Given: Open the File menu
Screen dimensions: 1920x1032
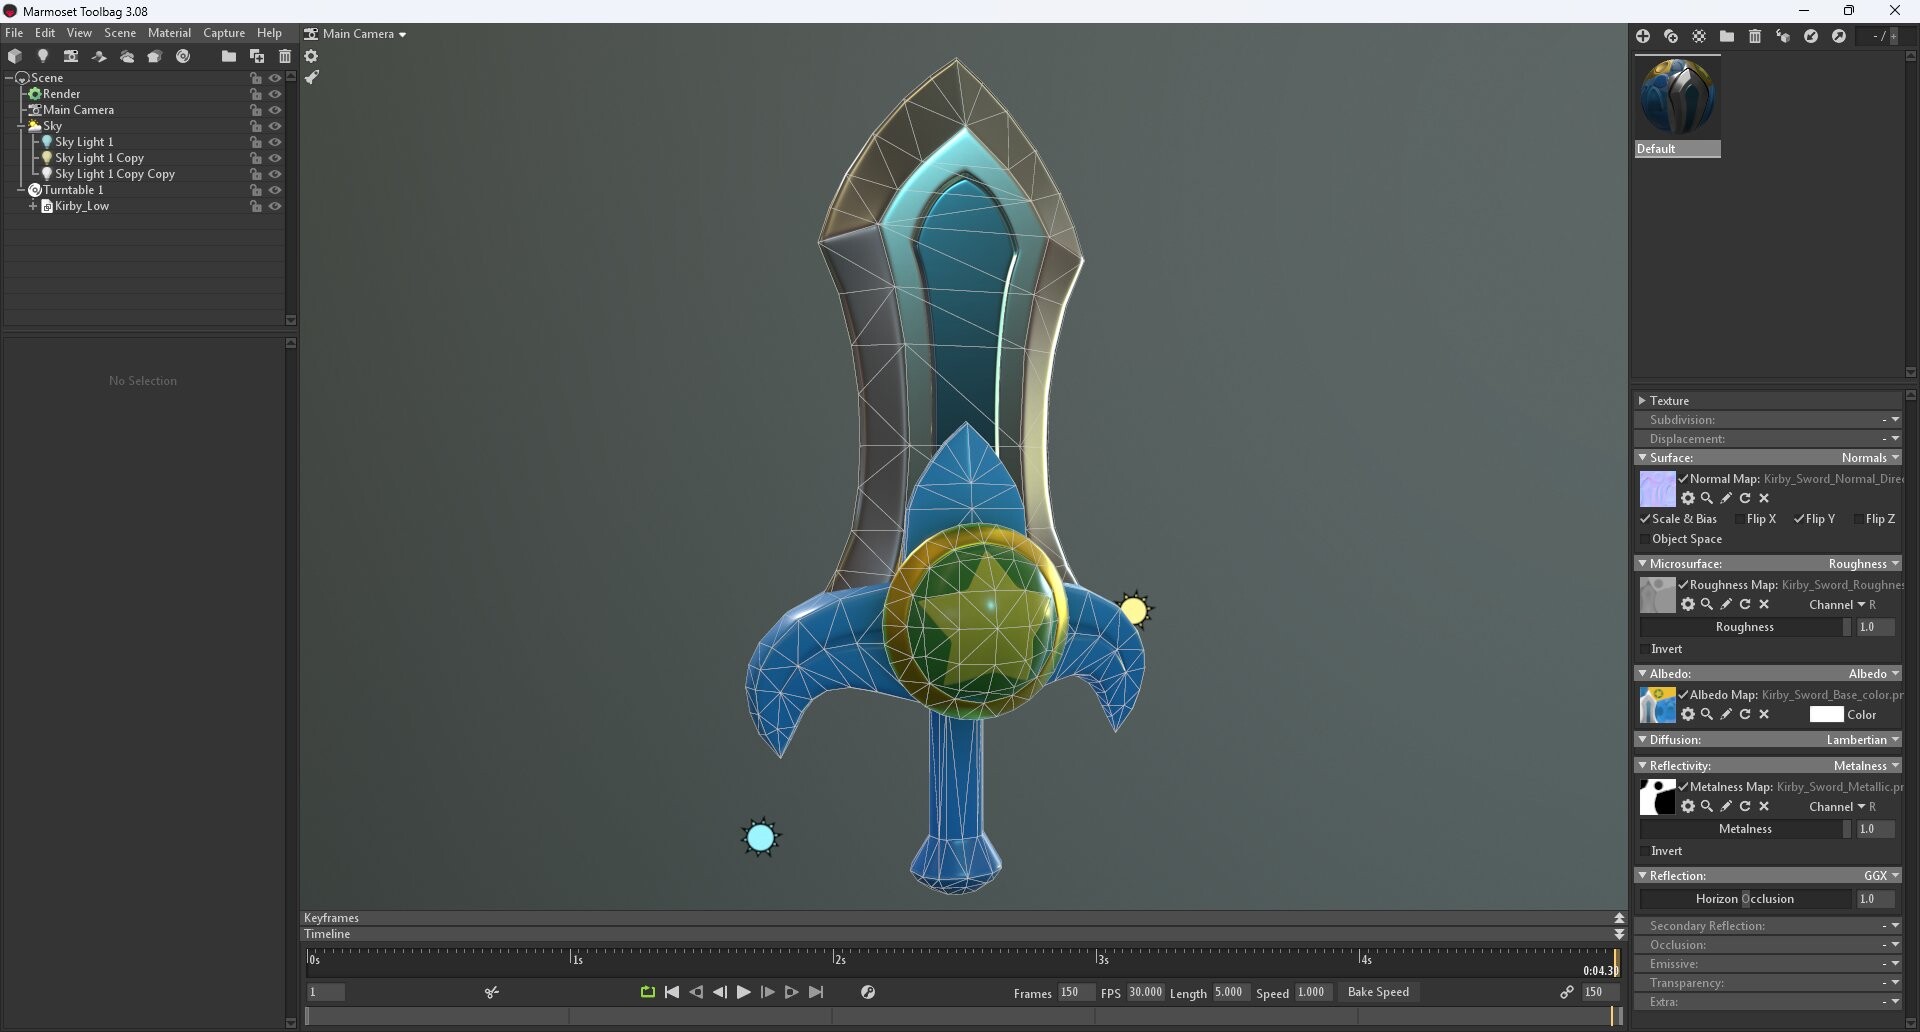Looking at the screenshot, I should pos(14,33).
